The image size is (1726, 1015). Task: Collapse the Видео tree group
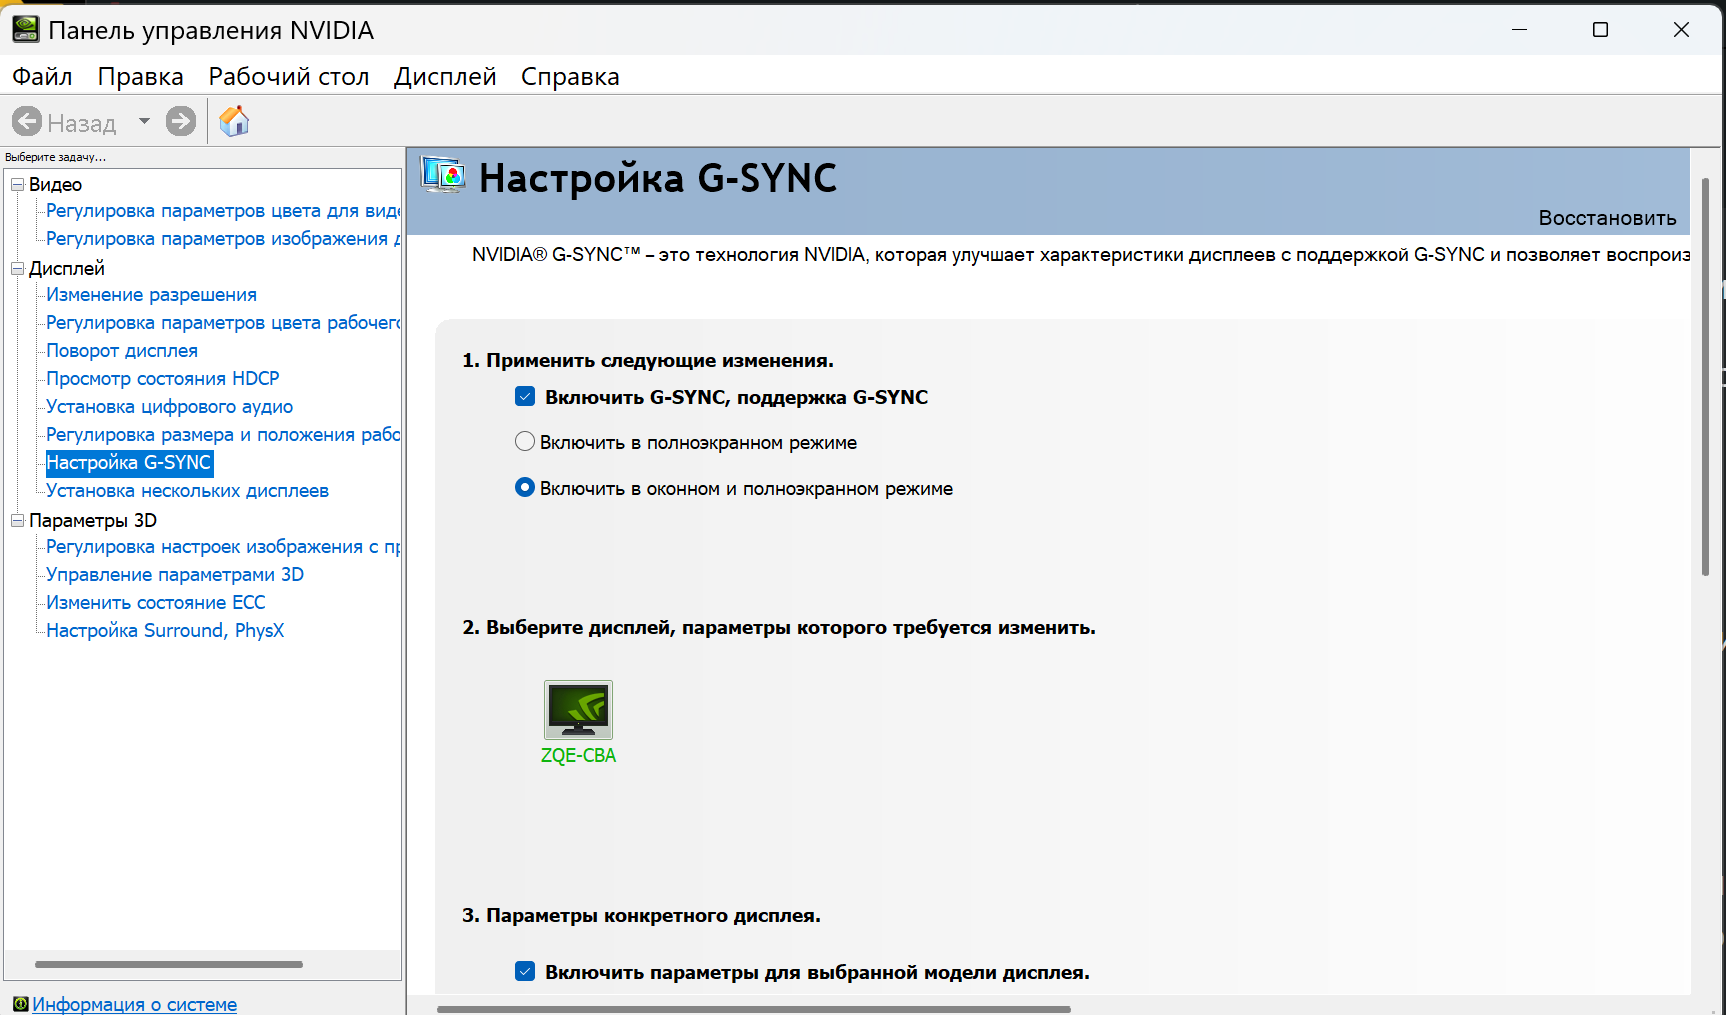(x=17, y=185)
